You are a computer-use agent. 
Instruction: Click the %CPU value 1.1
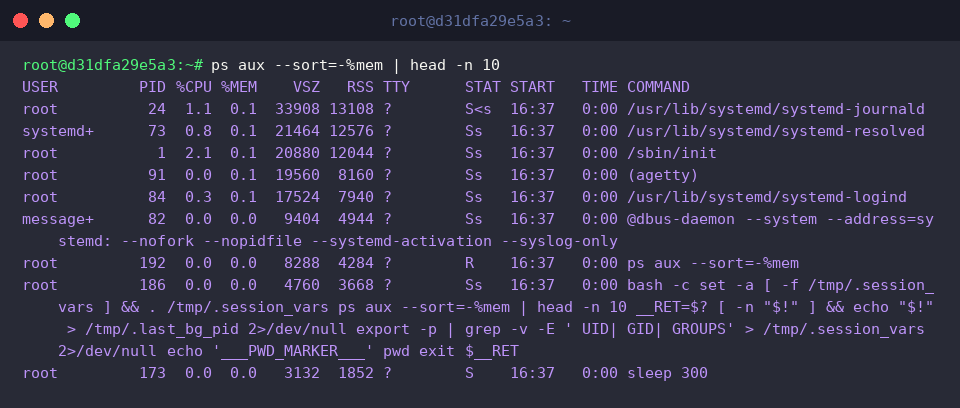[x=198, y=109]
